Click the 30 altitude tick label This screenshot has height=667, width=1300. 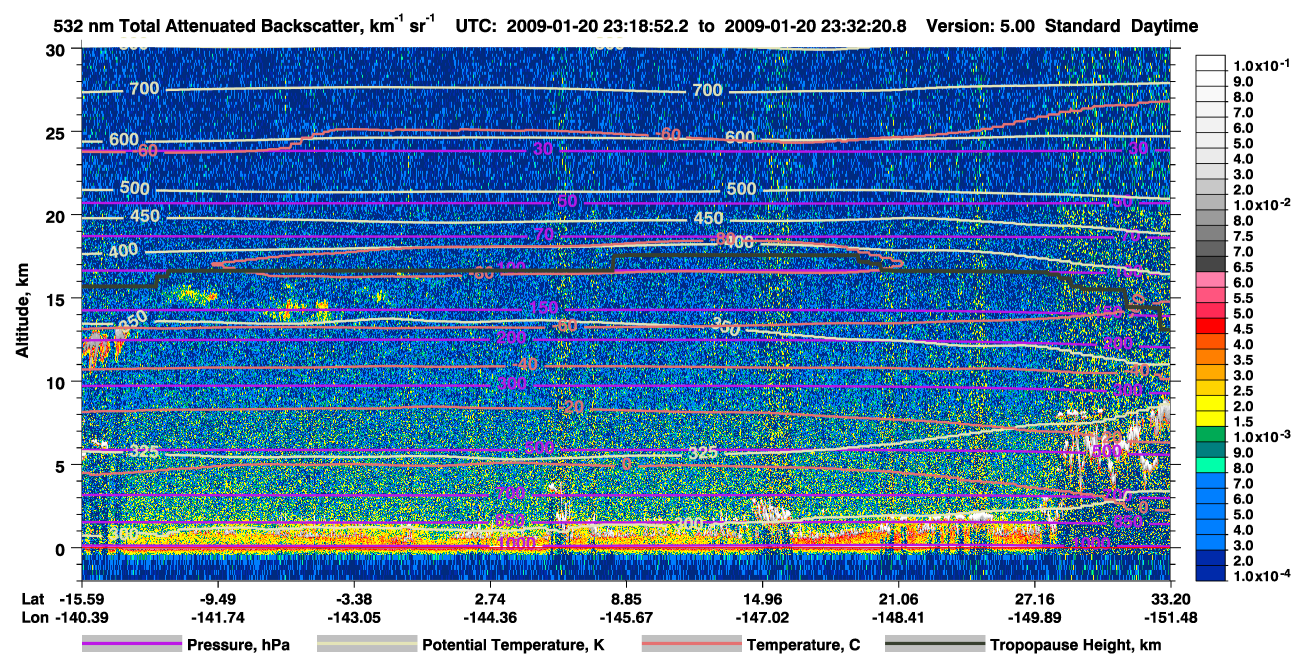[56, 49]
